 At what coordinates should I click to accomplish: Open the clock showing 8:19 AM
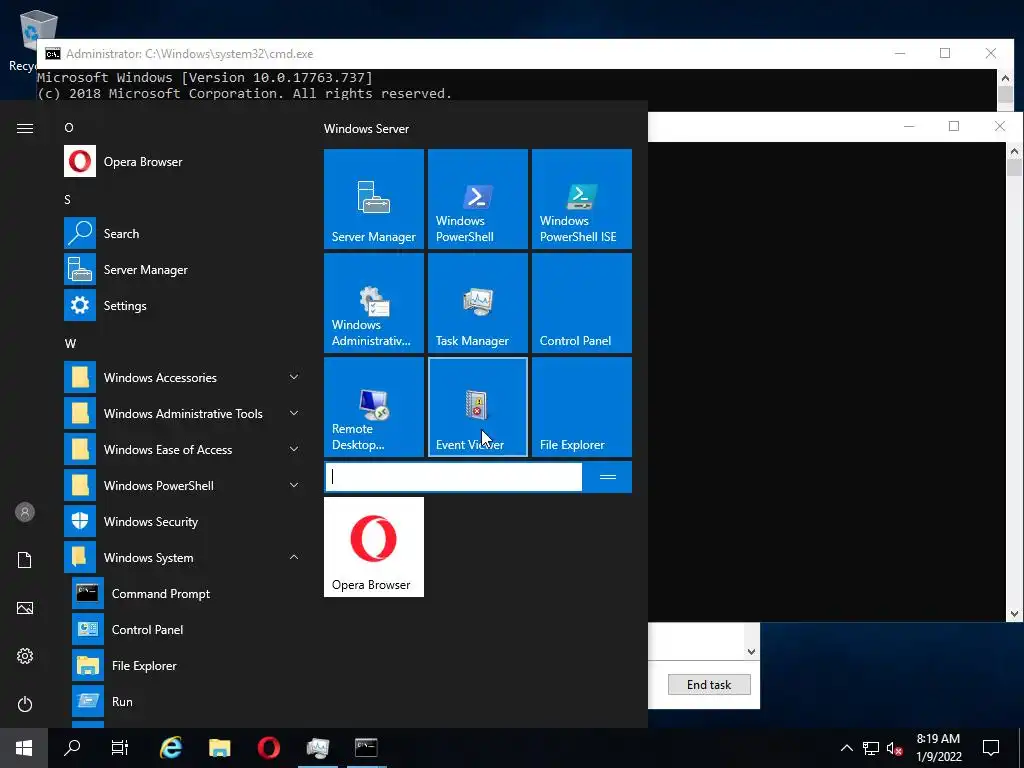[938, 748]
